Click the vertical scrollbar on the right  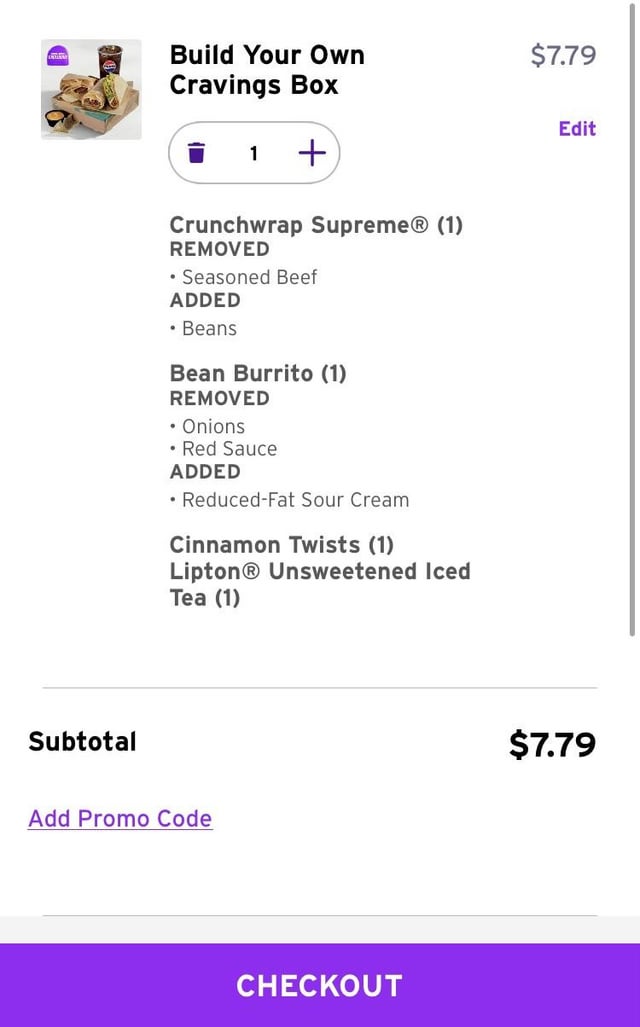point(631,320)
